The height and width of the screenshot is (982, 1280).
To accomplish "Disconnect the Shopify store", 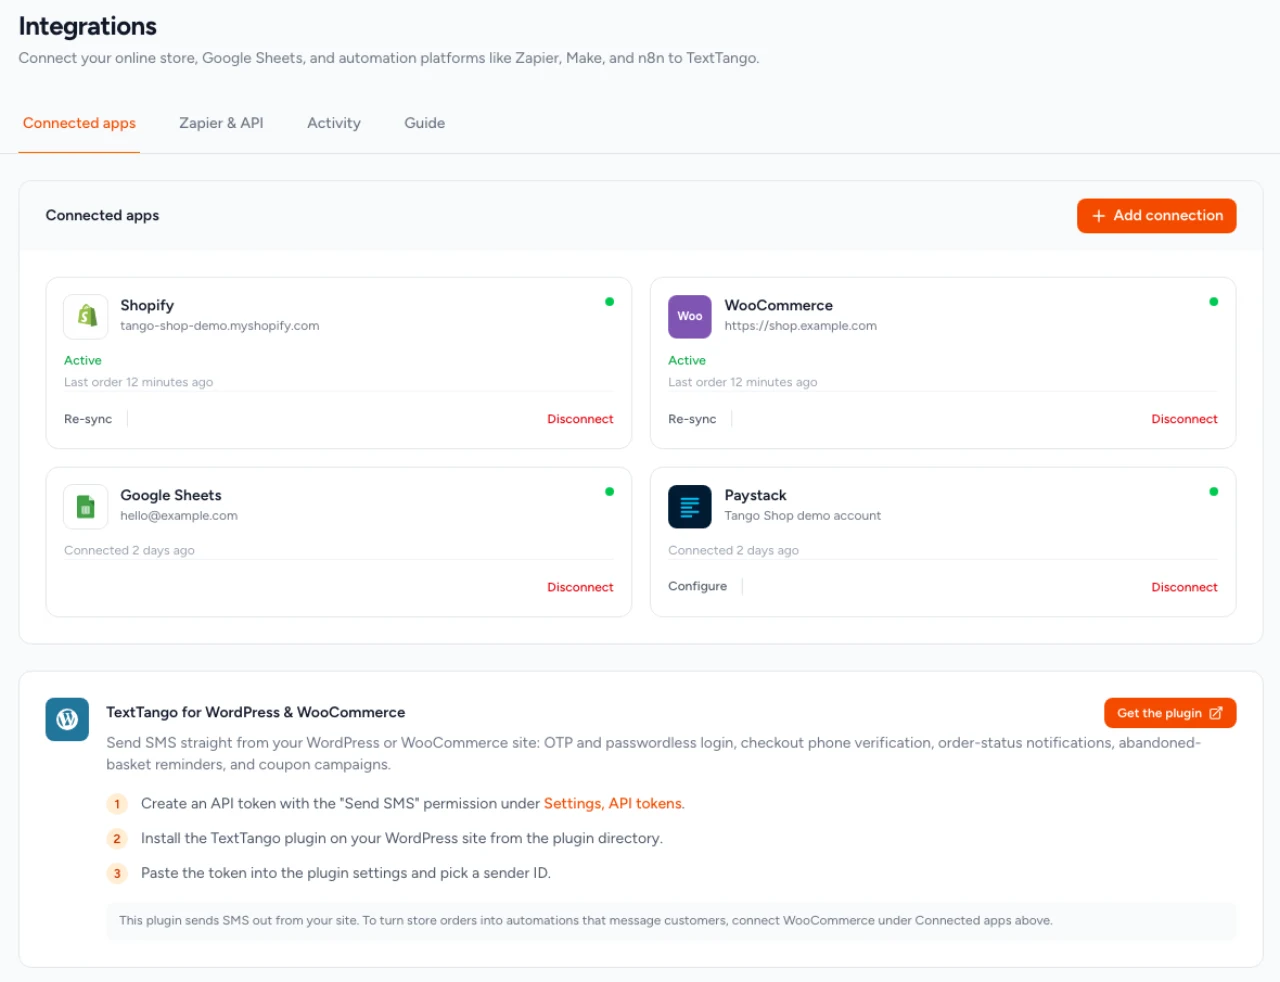I will (580, 419).
